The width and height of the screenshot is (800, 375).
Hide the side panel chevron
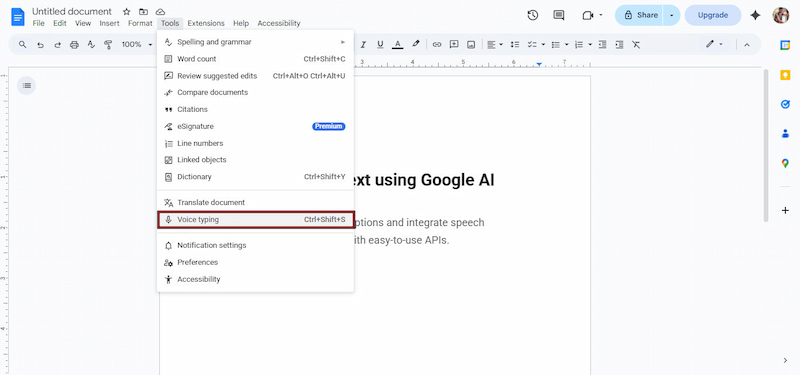[785, 360]
